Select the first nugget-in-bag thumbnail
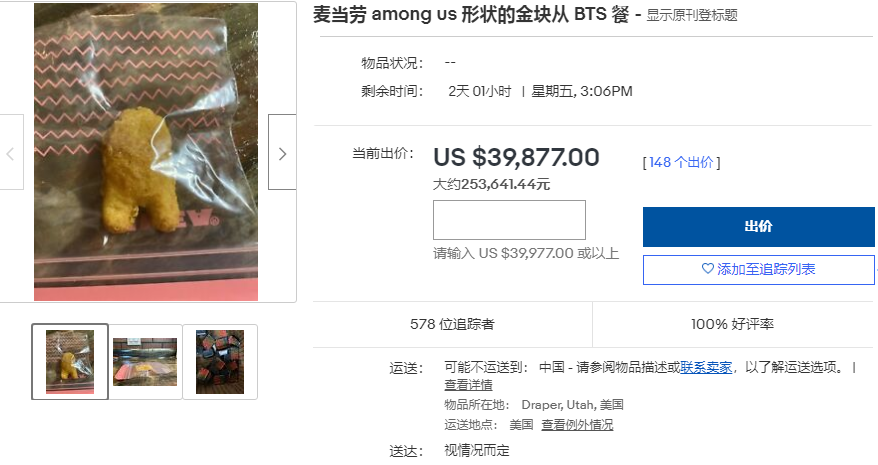878x465 pixels. pos(70,362)
